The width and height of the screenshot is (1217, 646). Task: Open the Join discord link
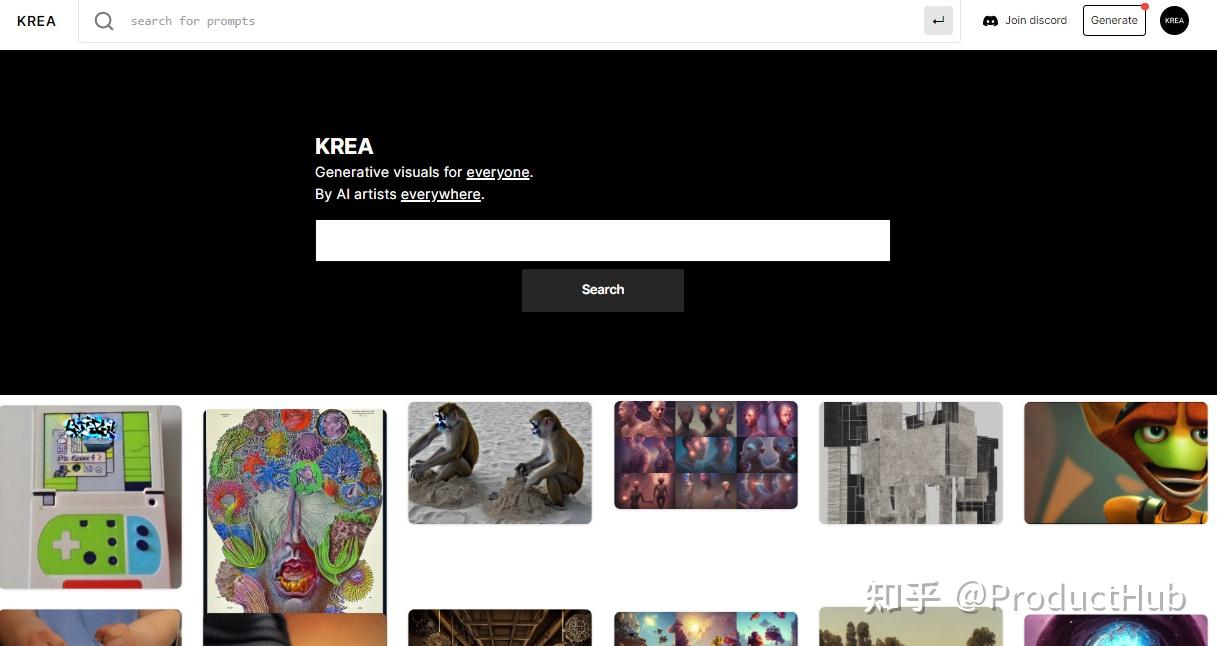1036,20
